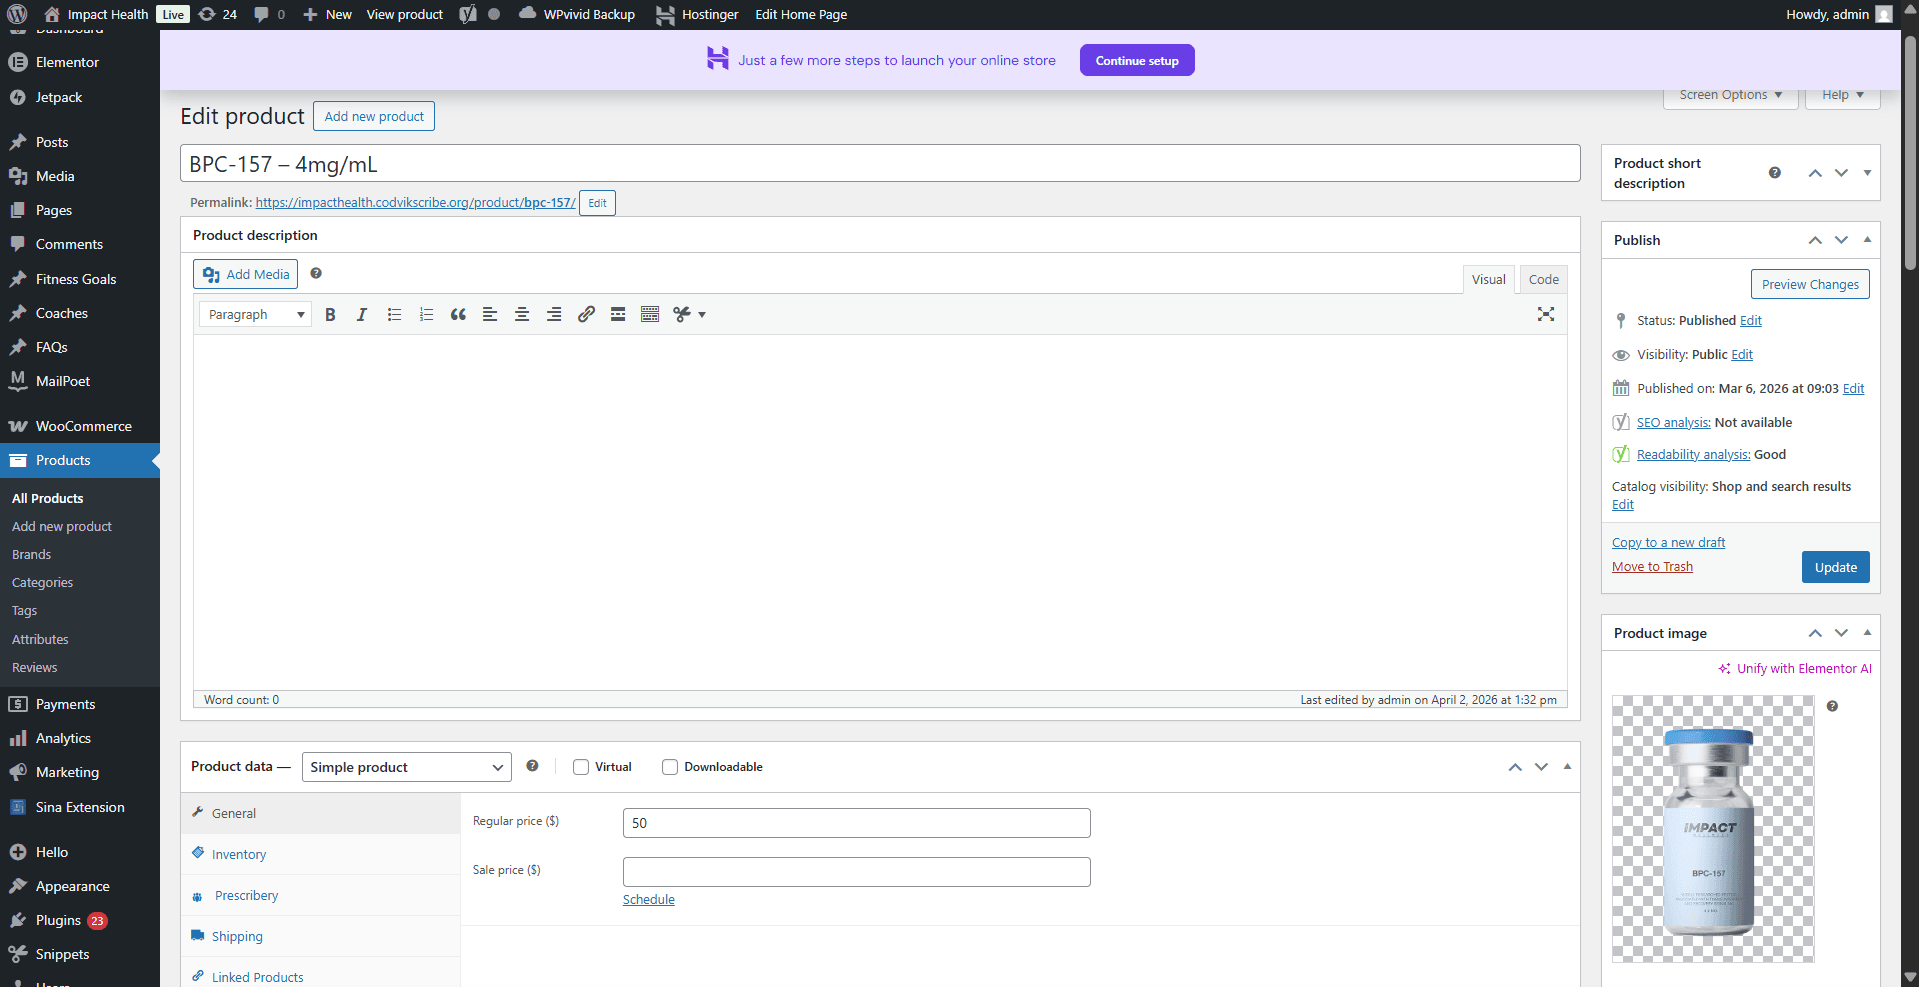Expand the Help dropdown tab
The image size is (1919, 987).
pyautogui.click(x=1843, y=95)
